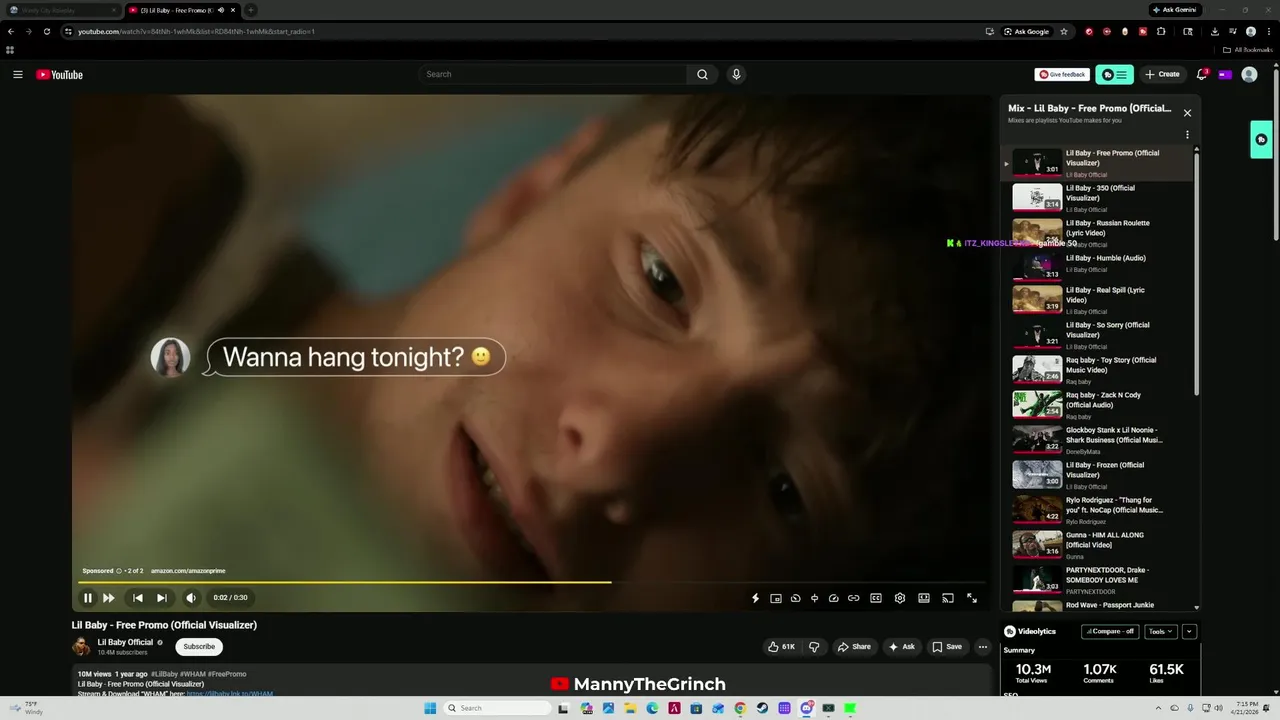1280x720 pixels.
Task: Open the YouTube account avatar menu
Action: click(x=1249, y=74)
